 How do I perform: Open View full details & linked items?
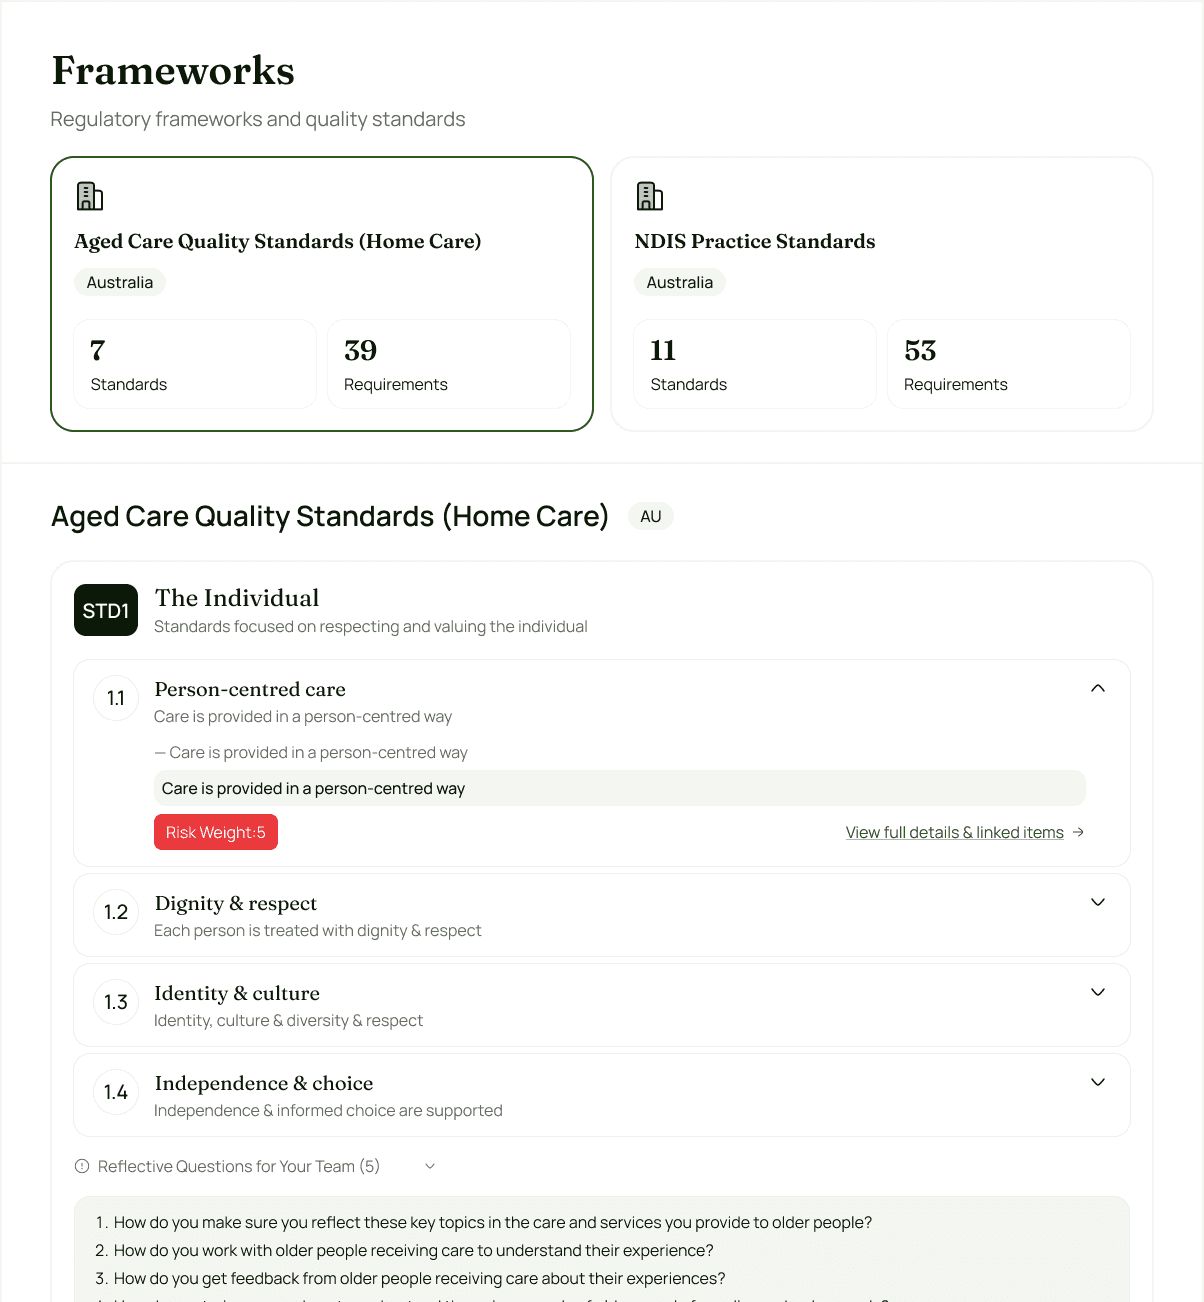[953, 832]
